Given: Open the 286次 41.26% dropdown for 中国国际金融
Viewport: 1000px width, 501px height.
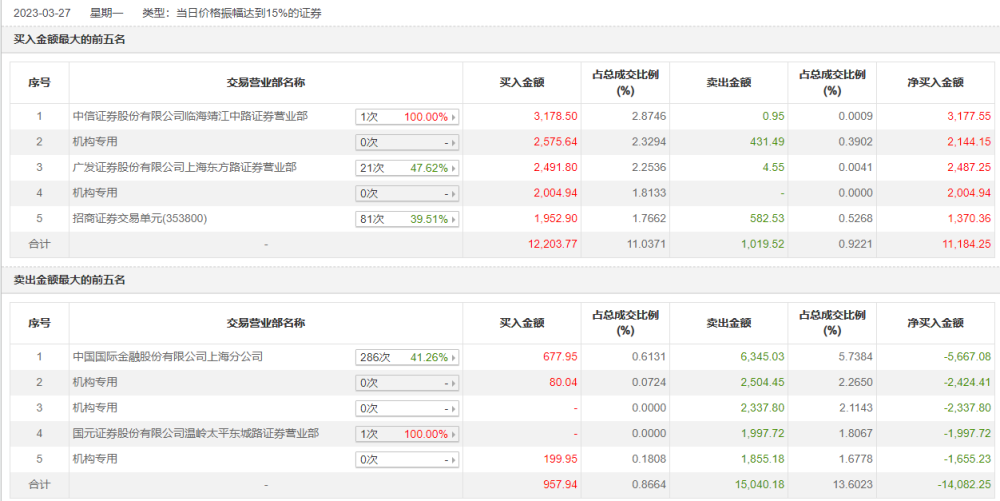Looking at the screenshot, I should click(x=407, y=357).
